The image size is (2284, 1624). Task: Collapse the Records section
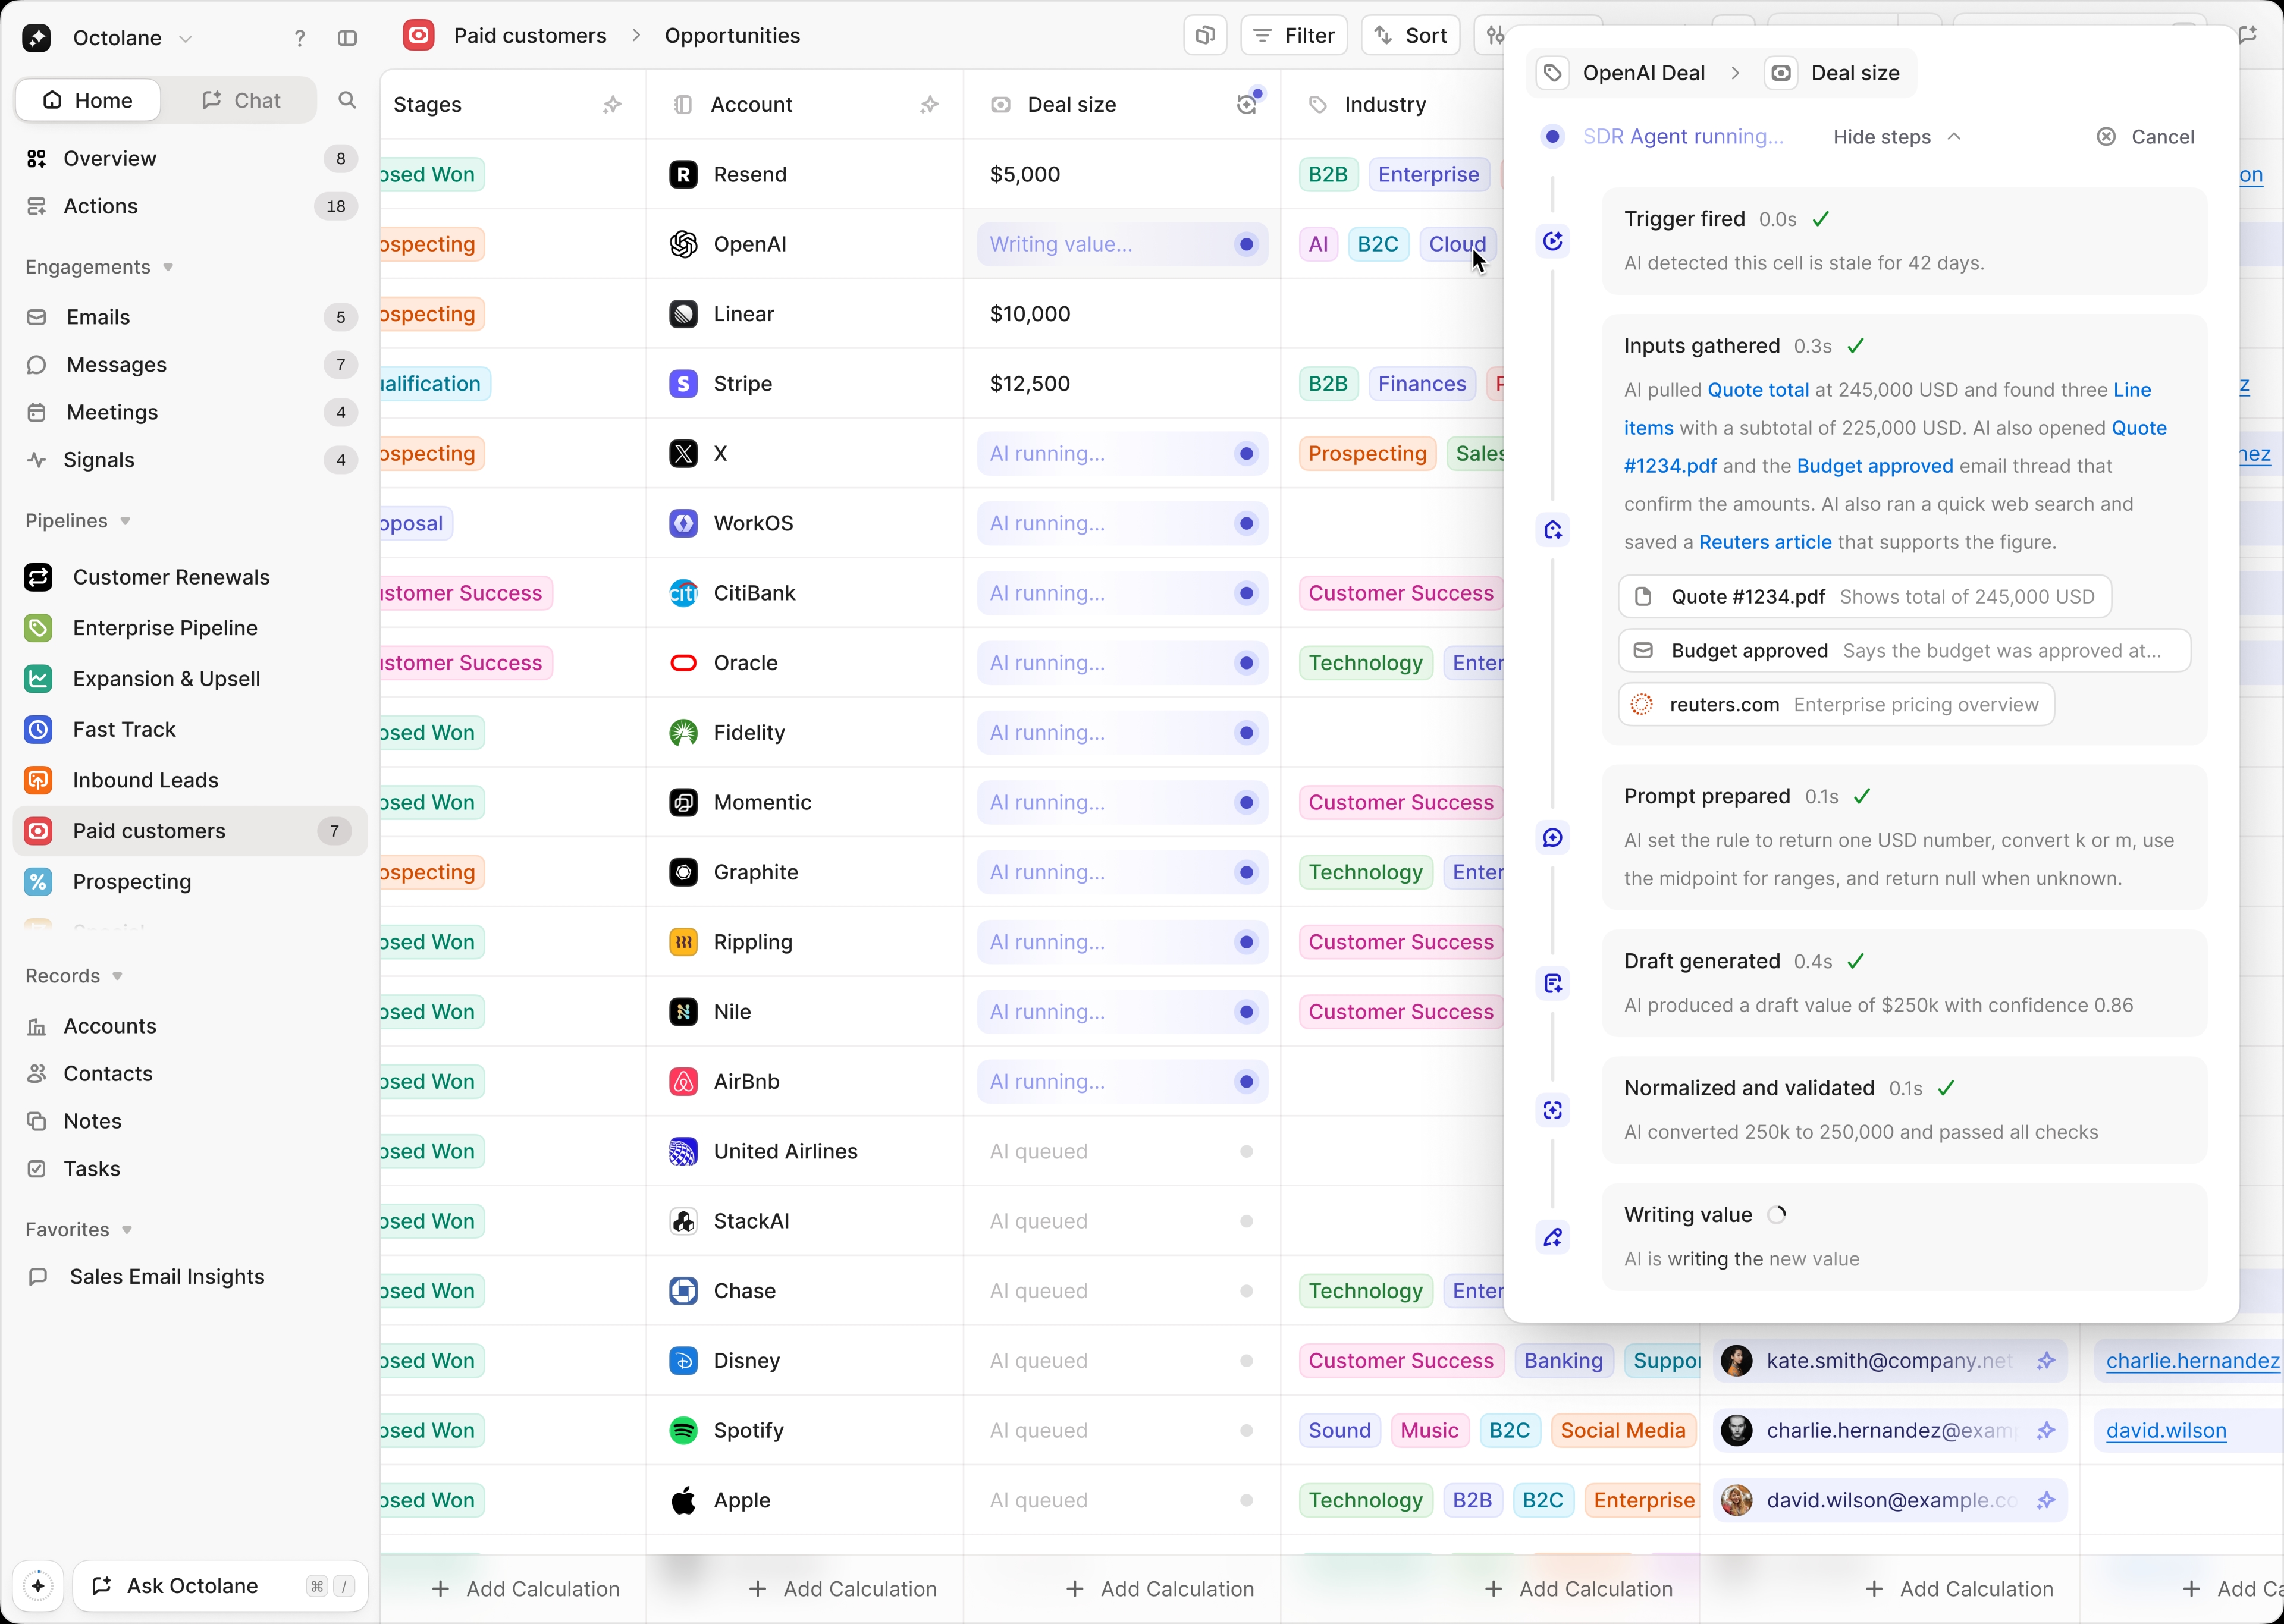[x=75, y=976]
